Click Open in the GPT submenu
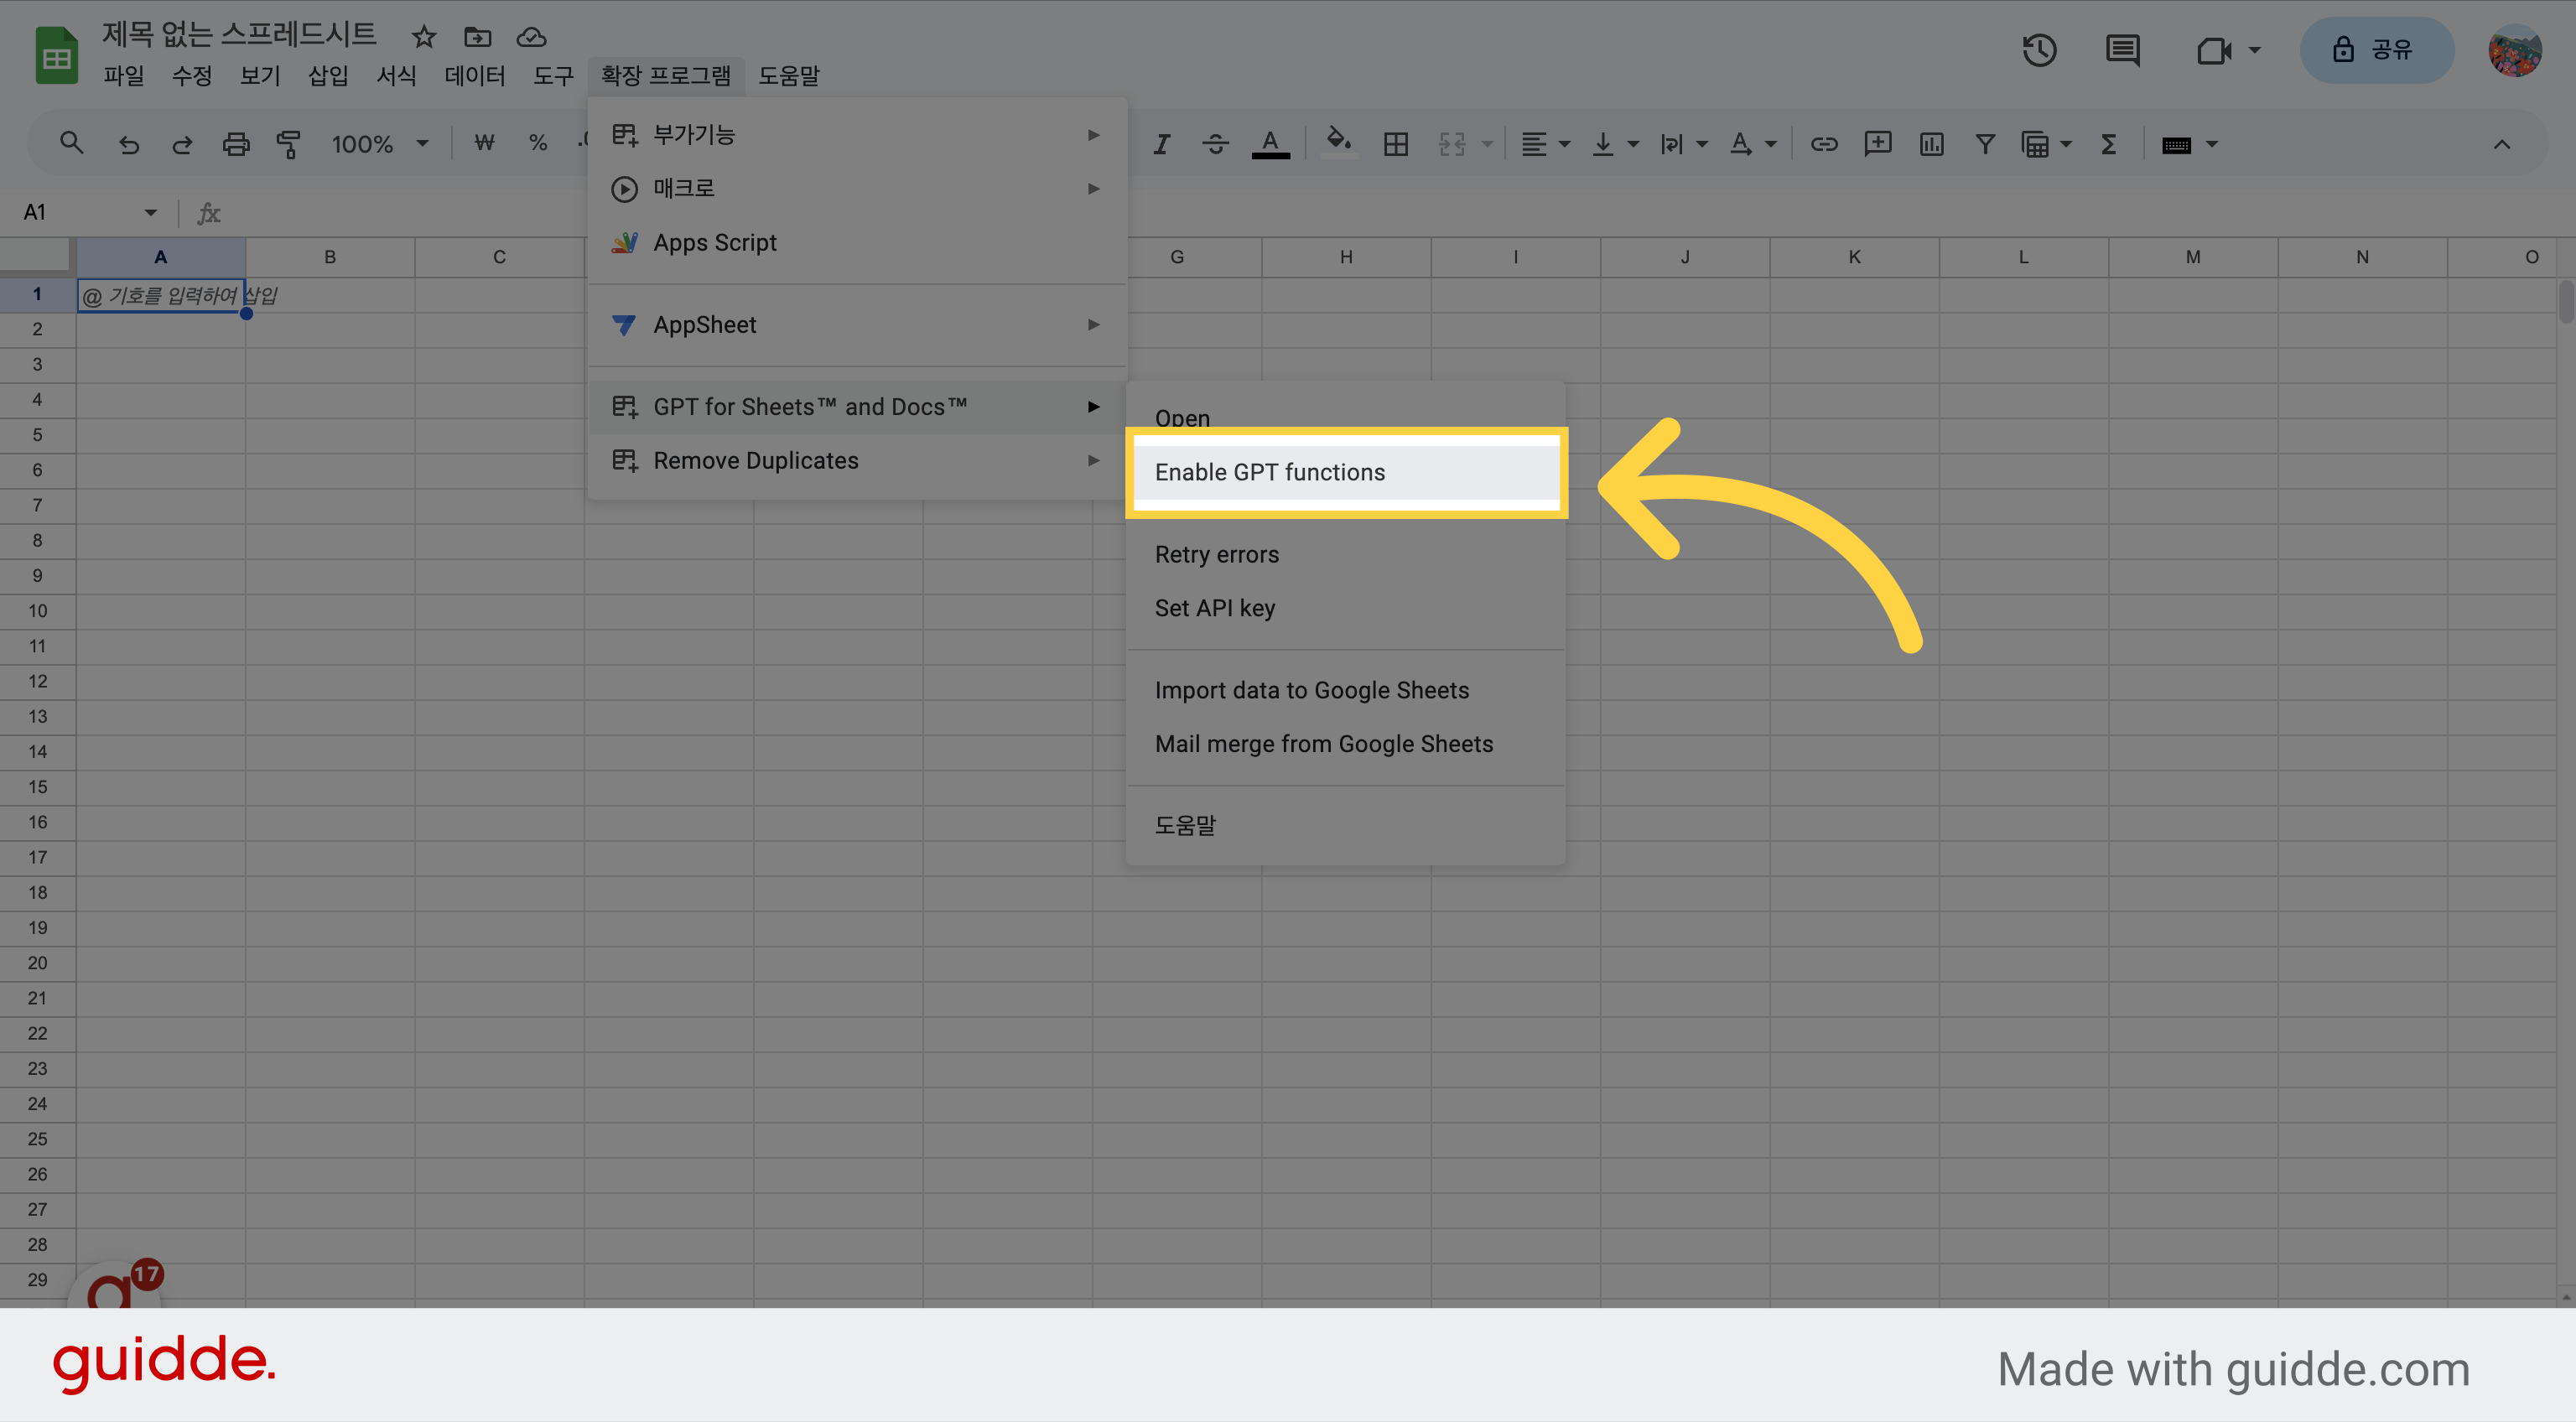The height and width of the screenshot is (1422, 2576). click(x=1182, y=418)
